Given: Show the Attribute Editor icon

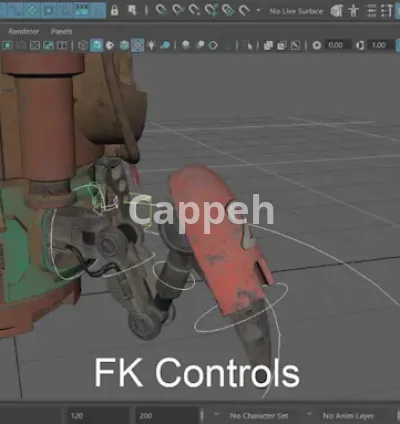Looking at the screenshot, I should [370, 11].
